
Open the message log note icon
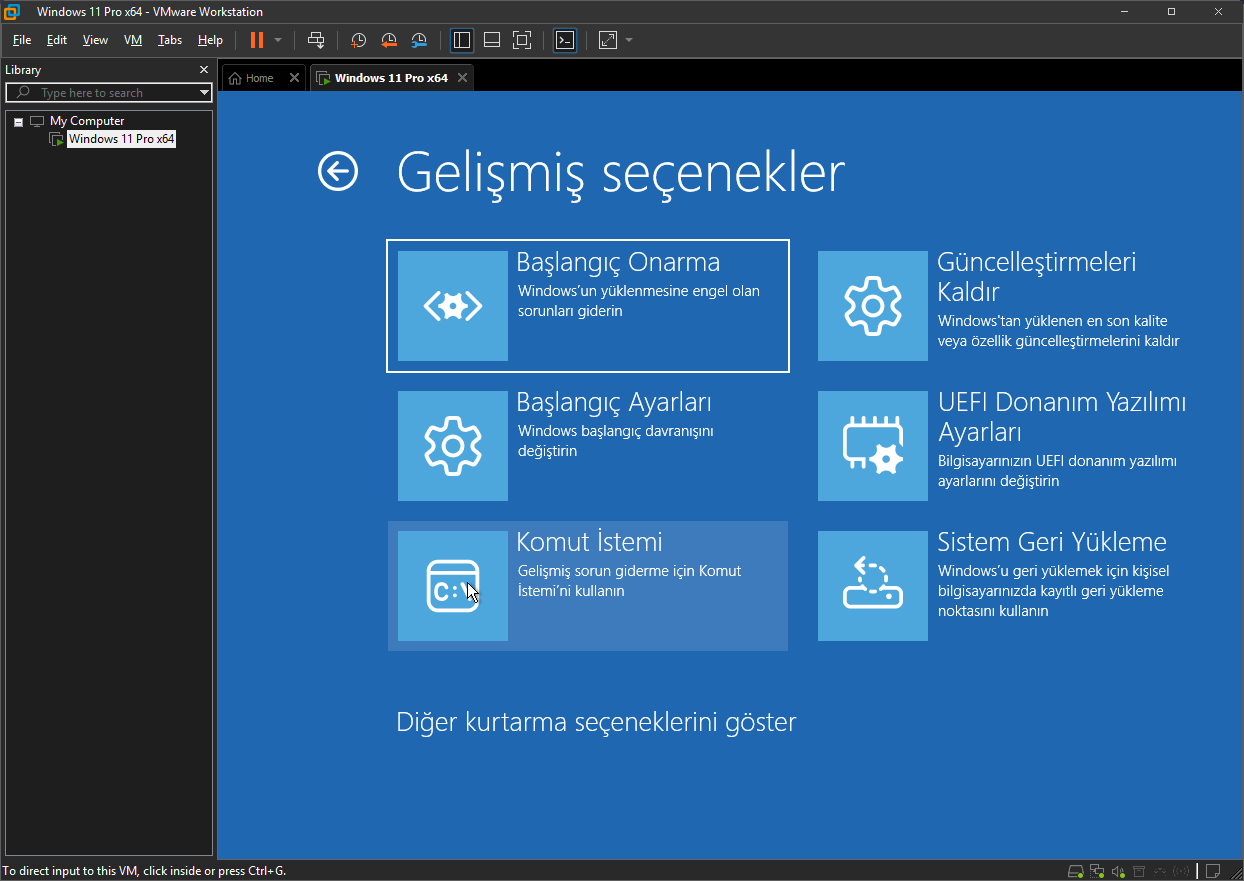[1212, 871]
